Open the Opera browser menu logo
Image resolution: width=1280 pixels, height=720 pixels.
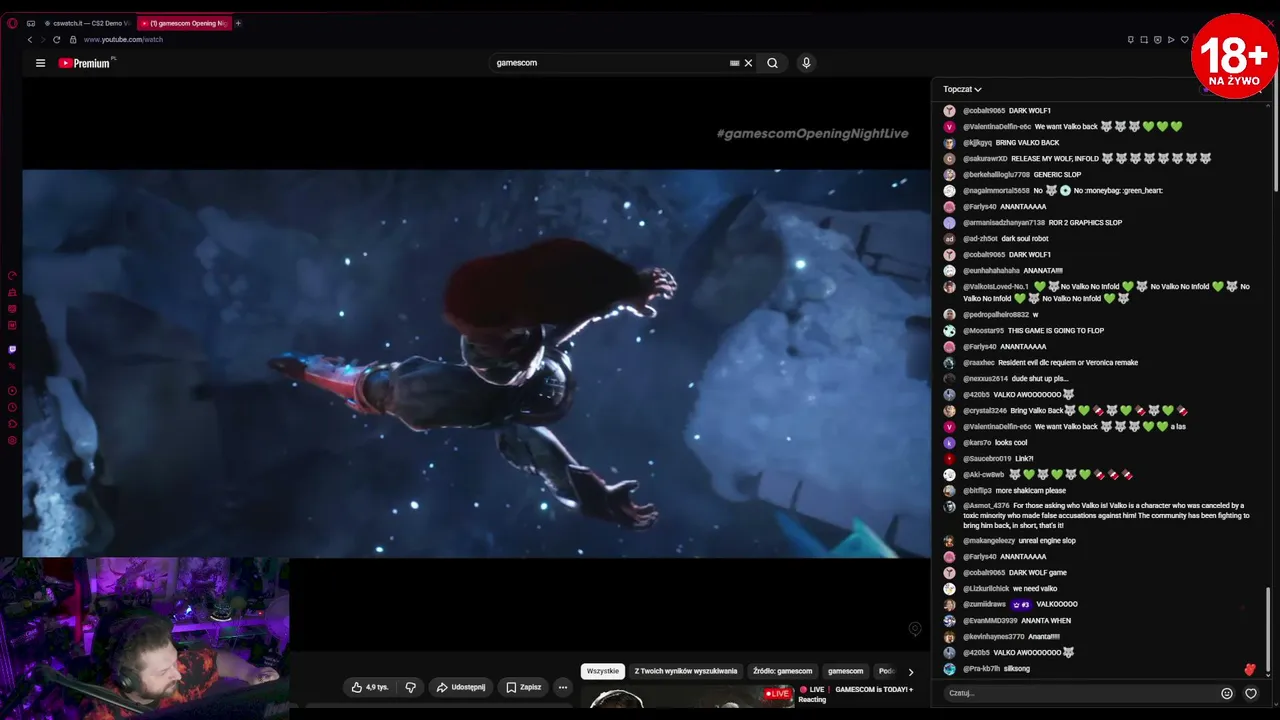click(12, 23)
